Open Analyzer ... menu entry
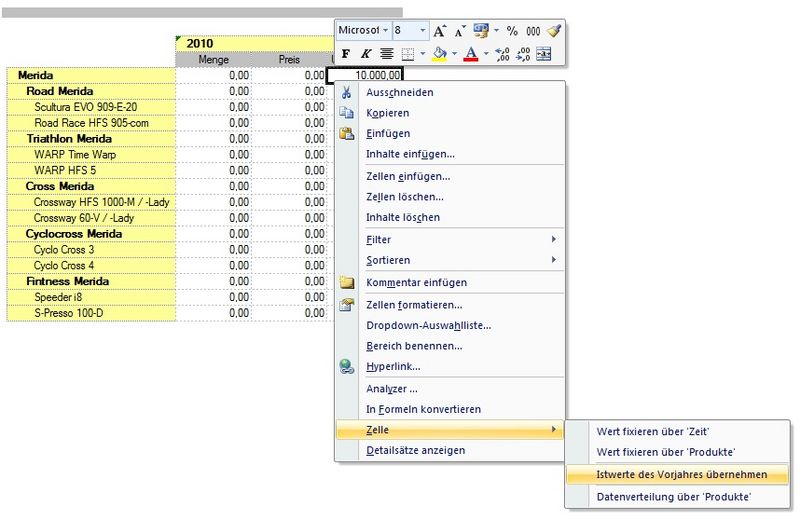Screen dimensions: 800x520 click(x=450, y=388)
